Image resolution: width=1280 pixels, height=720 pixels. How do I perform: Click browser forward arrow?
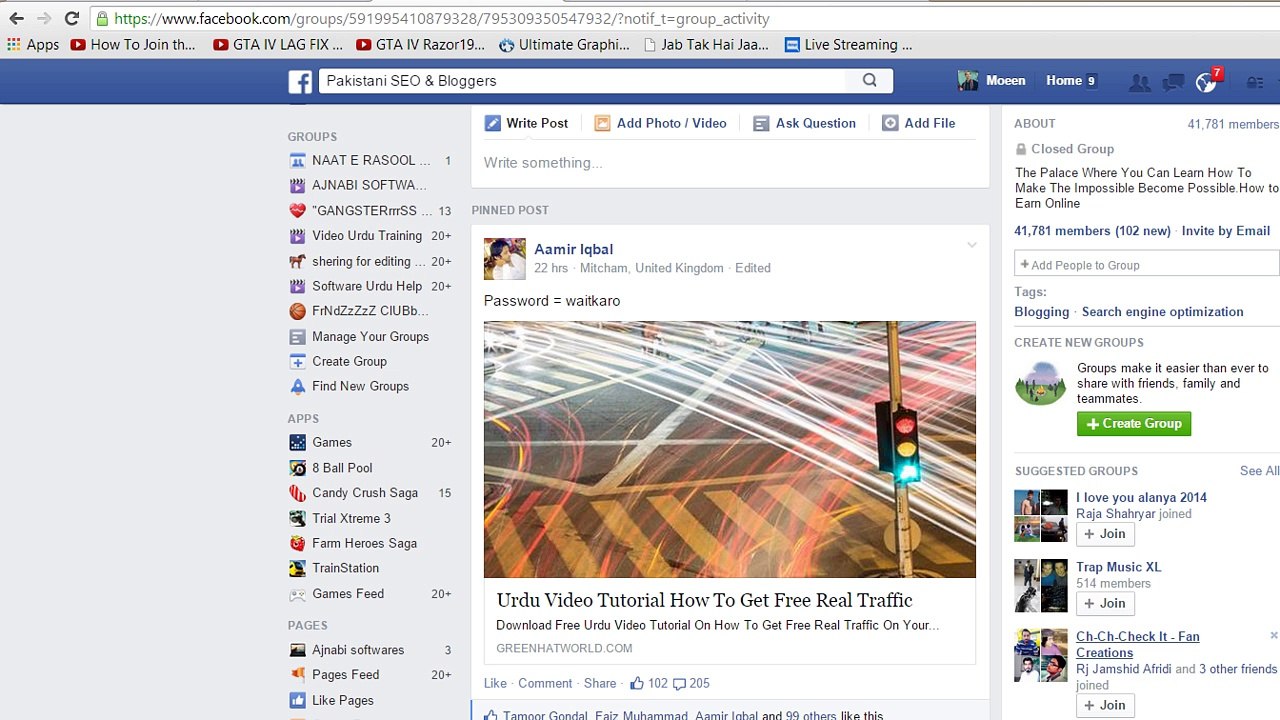point(44,18)
